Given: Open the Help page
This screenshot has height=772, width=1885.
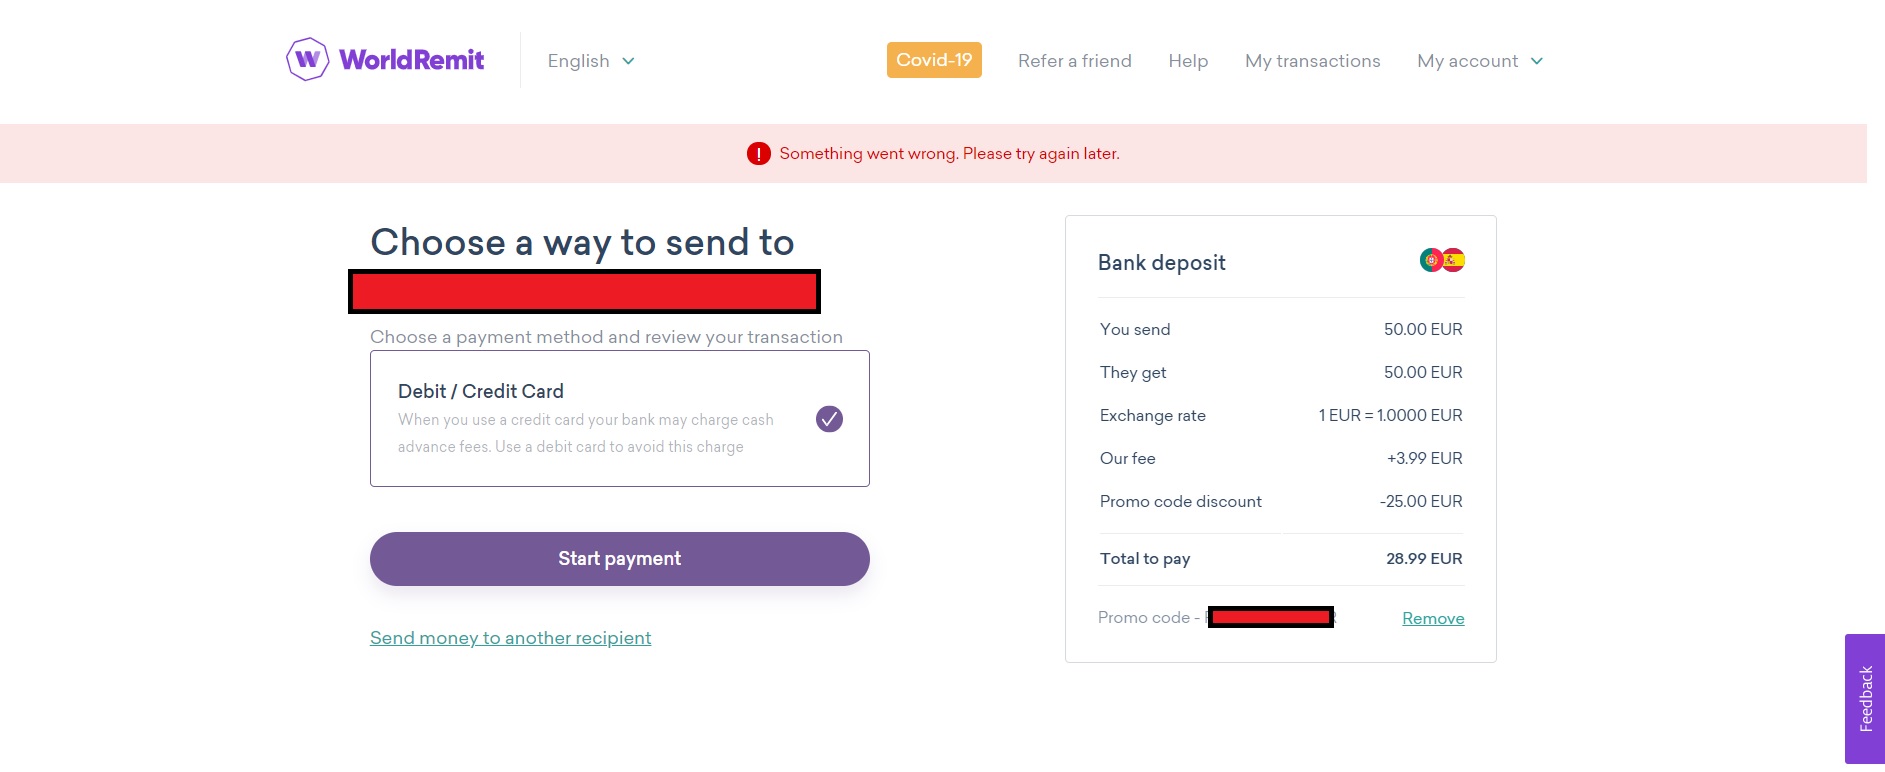Looking at the screenshot, I should pos(1188,61).
